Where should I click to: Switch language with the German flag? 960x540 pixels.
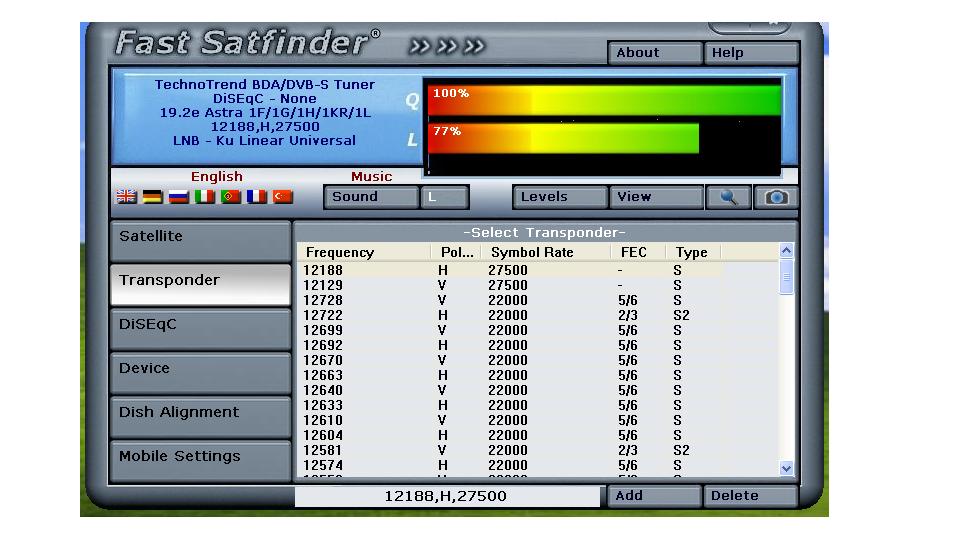click(152, 197)
